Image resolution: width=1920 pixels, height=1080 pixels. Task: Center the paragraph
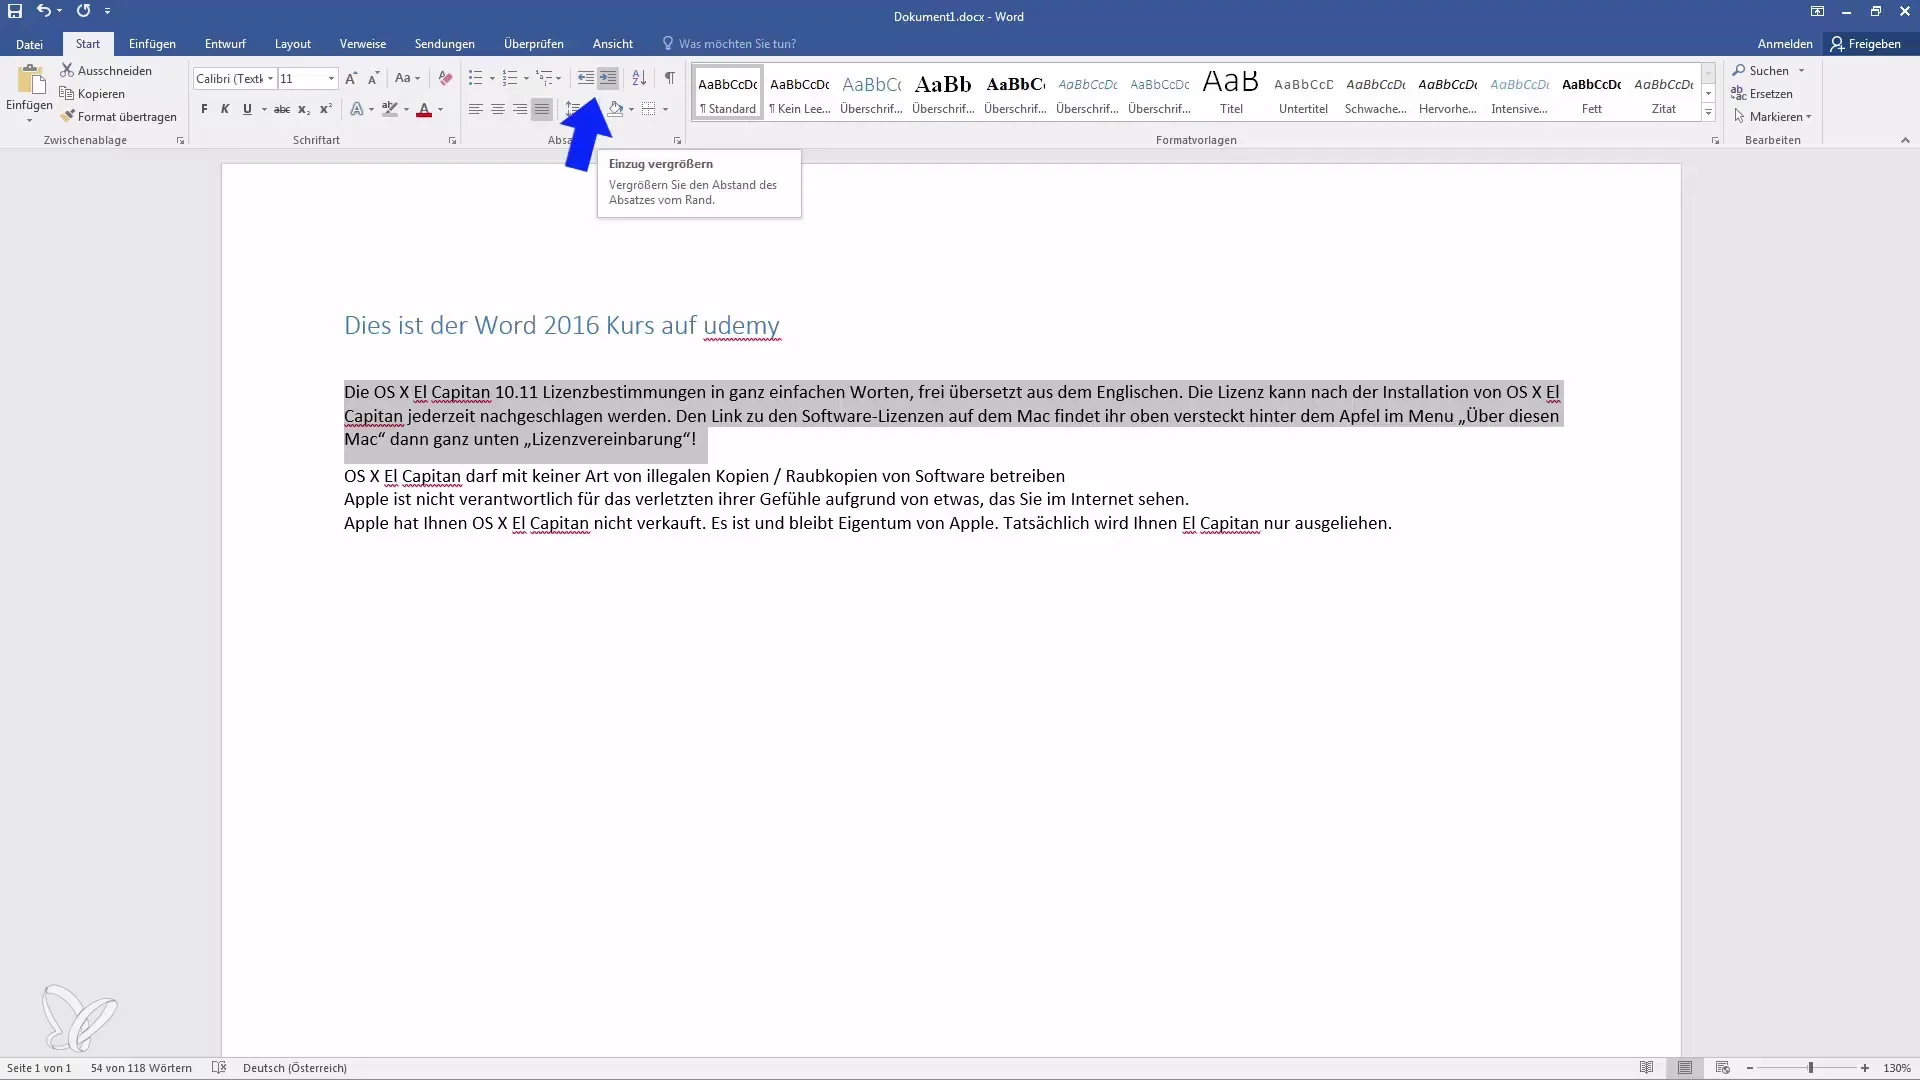point(497,109)
